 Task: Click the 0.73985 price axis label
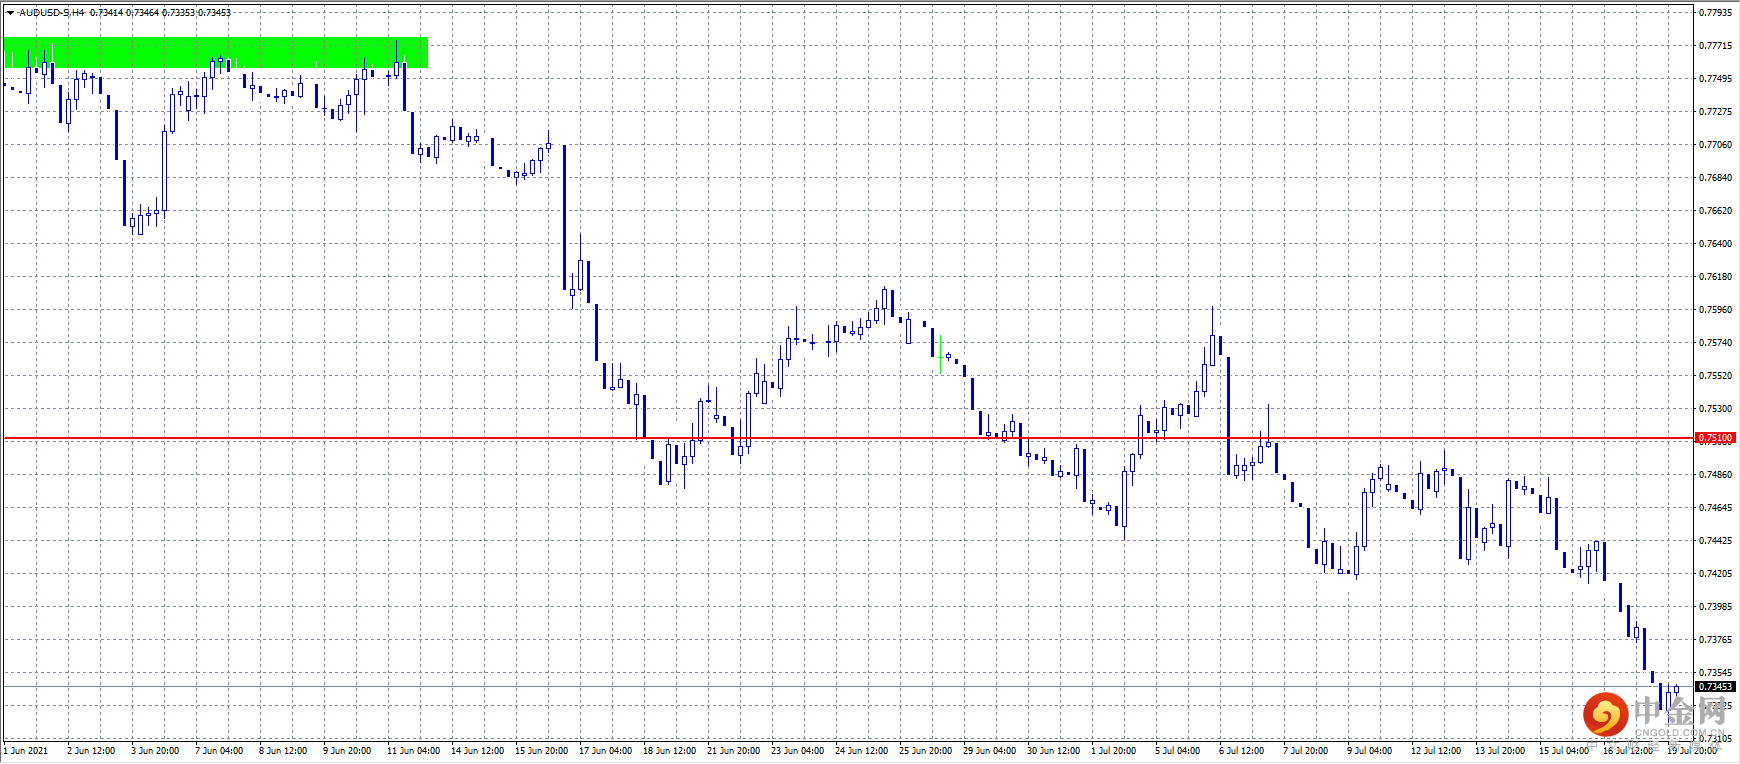[x=1716, y=607]
